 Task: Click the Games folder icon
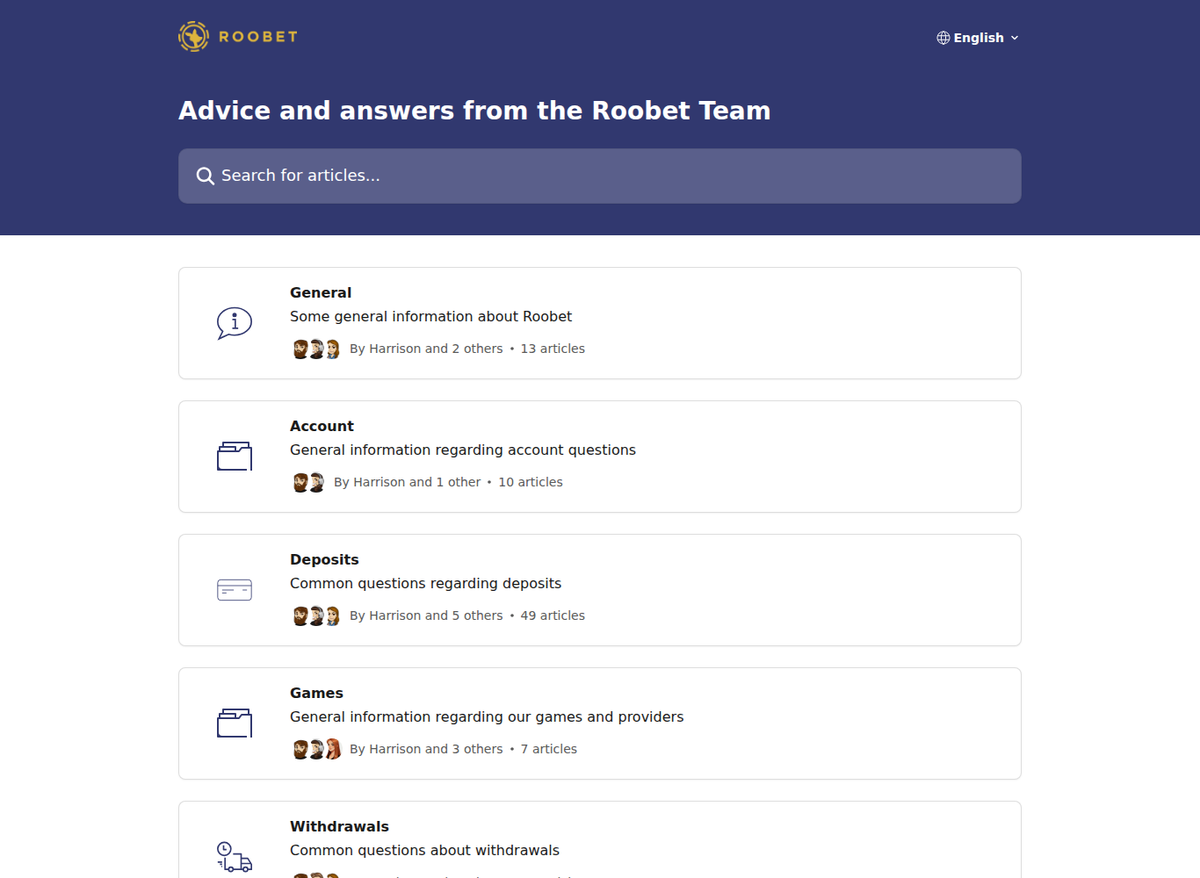coord(234,723)
